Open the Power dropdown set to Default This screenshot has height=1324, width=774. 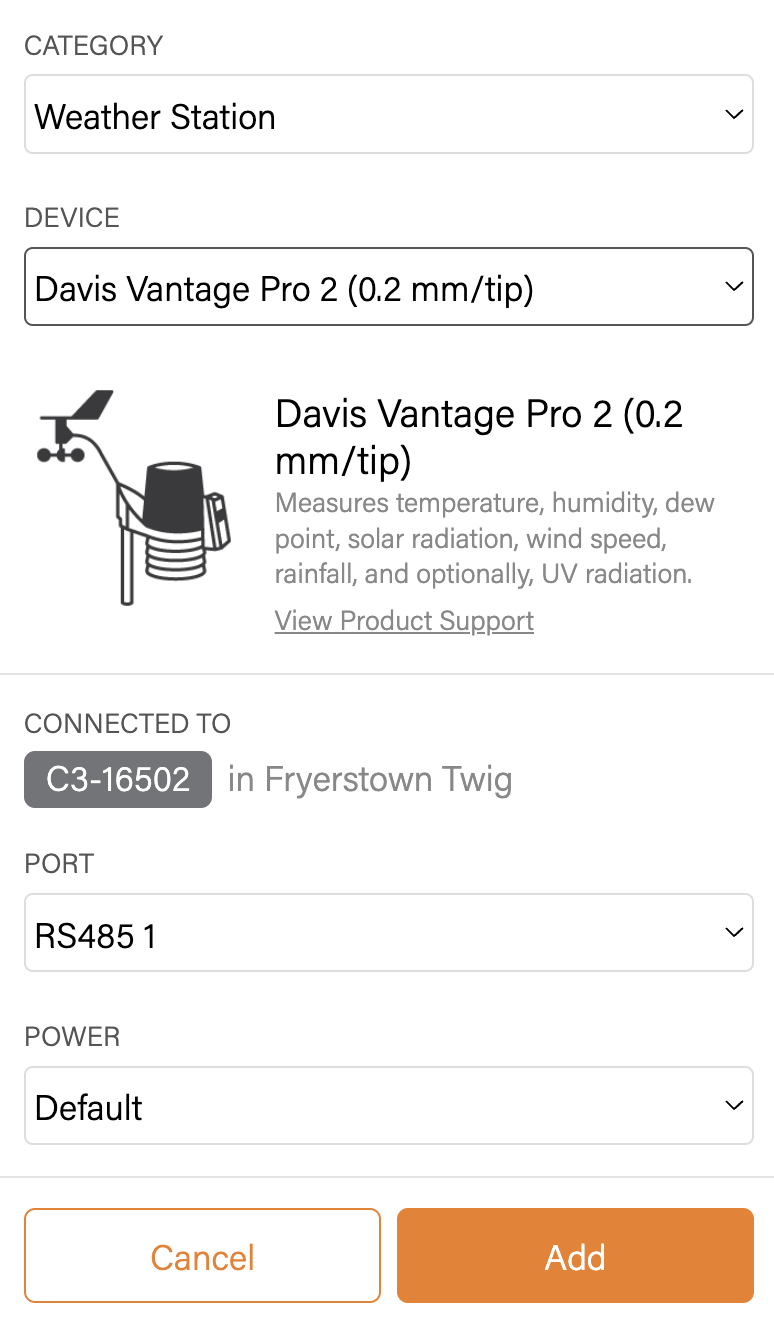tap(370, 1106)
